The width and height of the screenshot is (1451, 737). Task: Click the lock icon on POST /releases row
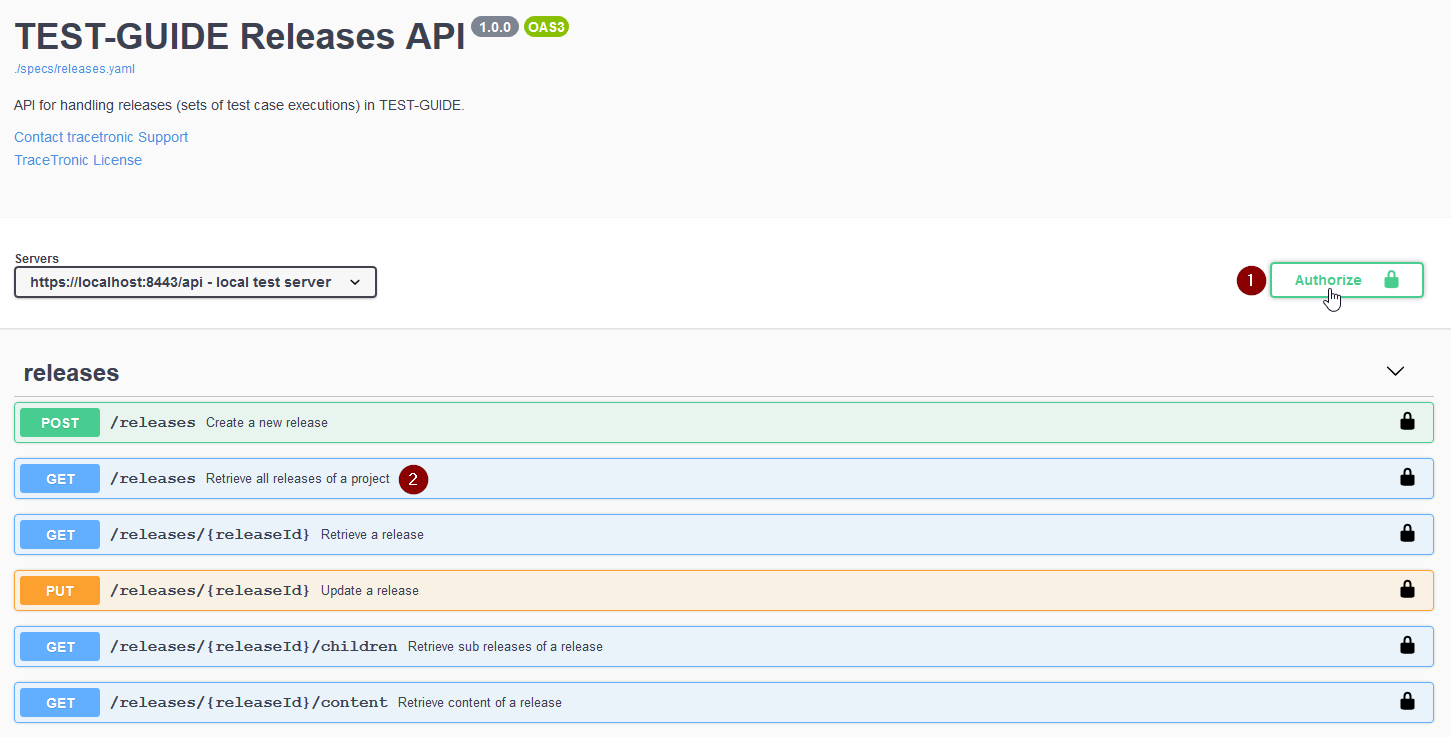pos(1407,421)
